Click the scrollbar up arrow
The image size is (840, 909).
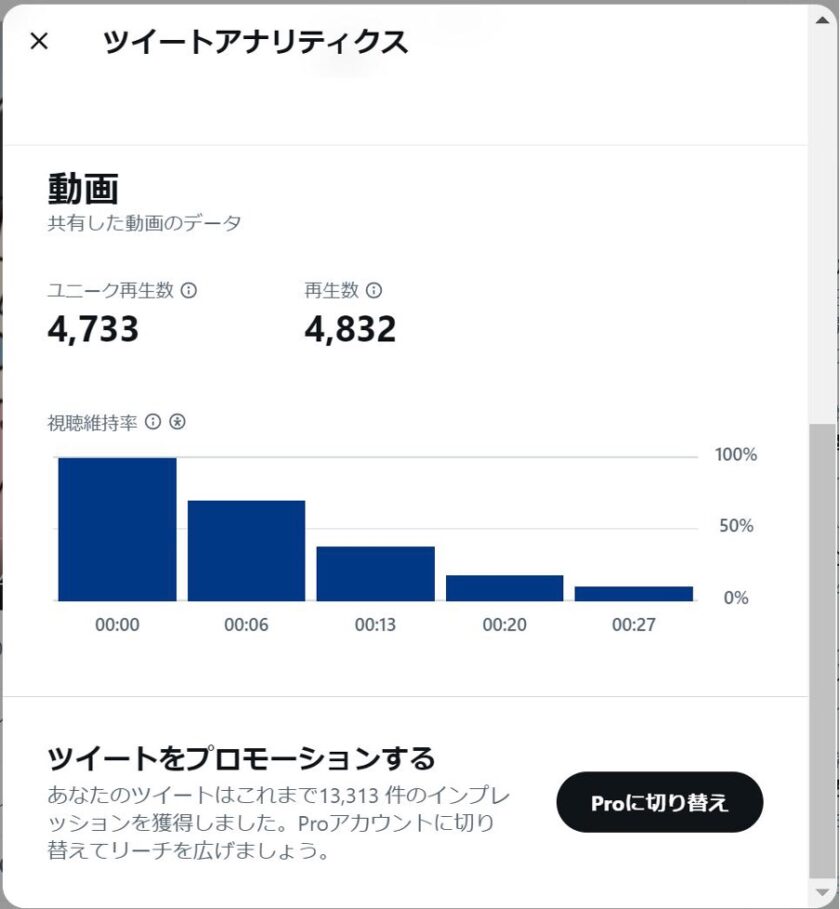click(823, 20)
